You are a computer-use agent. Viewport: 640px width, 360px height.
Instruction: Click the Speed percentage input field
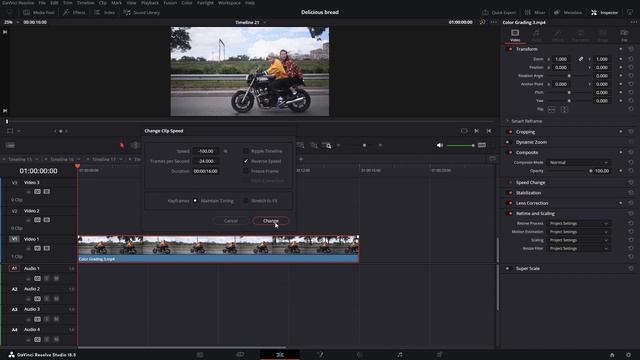206,151
